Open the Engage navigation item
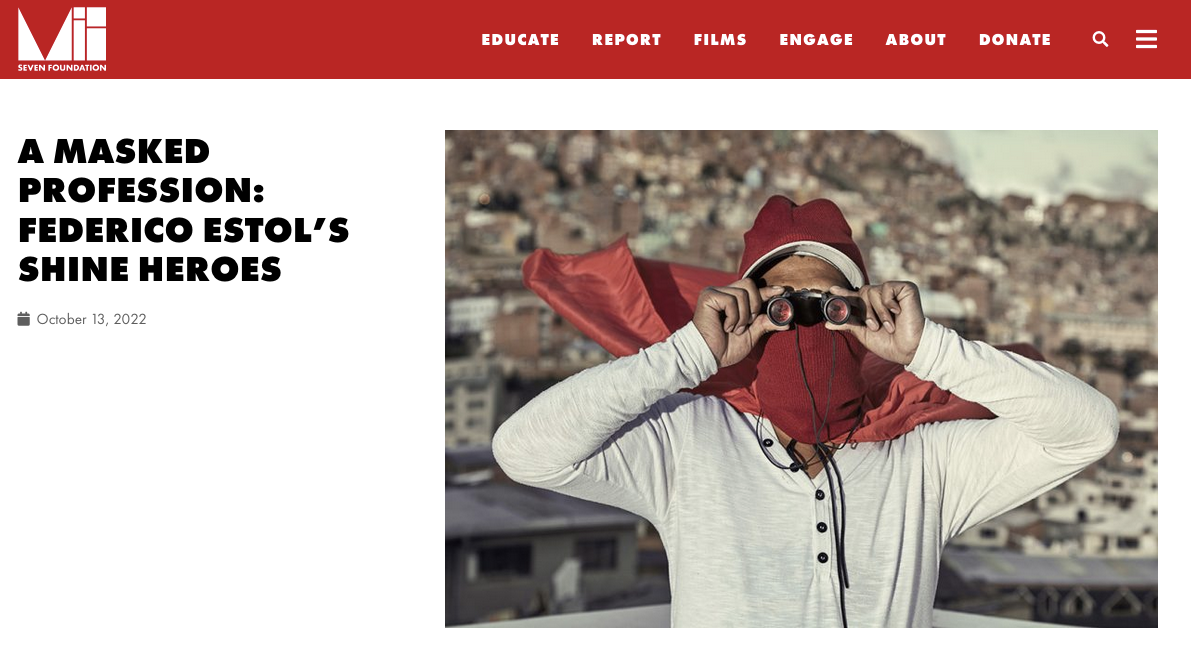 tap(817, 40)
